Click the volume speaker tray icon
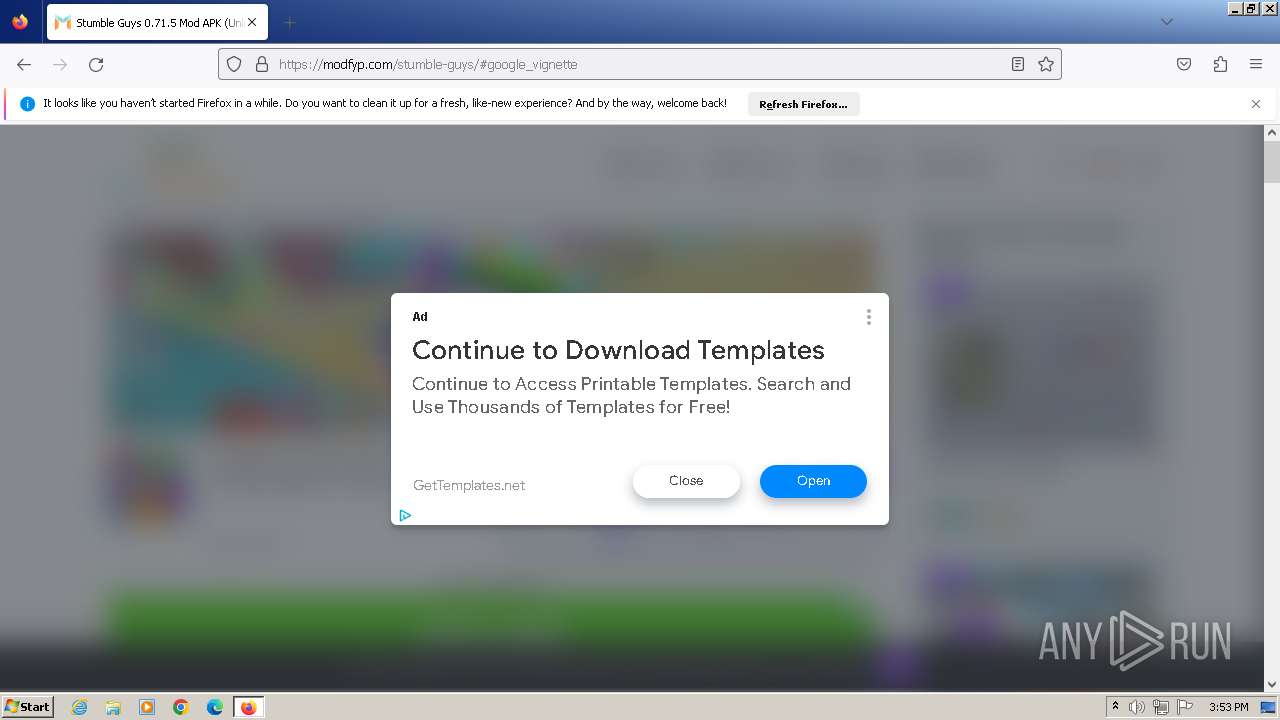 tap(1137, 707)
